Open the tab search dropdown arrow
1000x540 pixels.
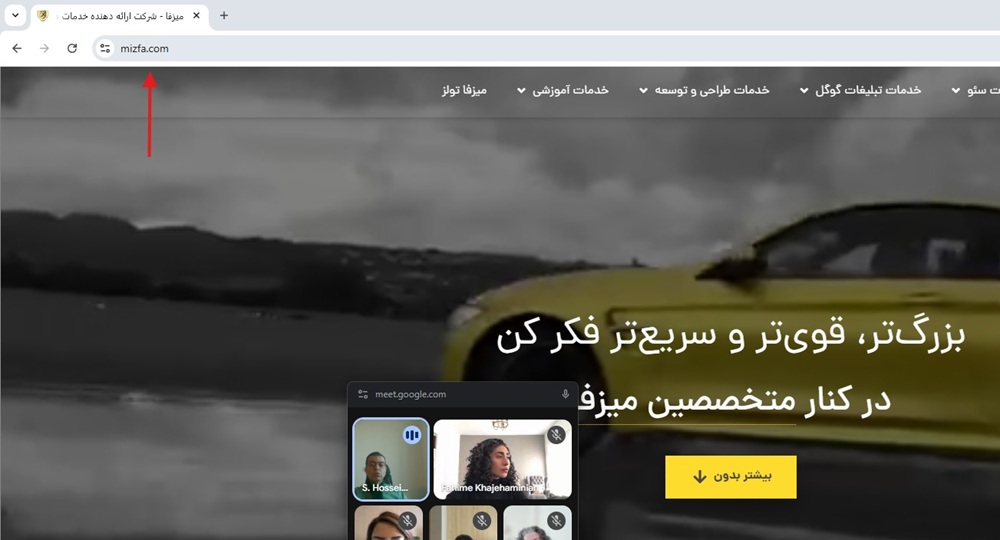[15, 15]
